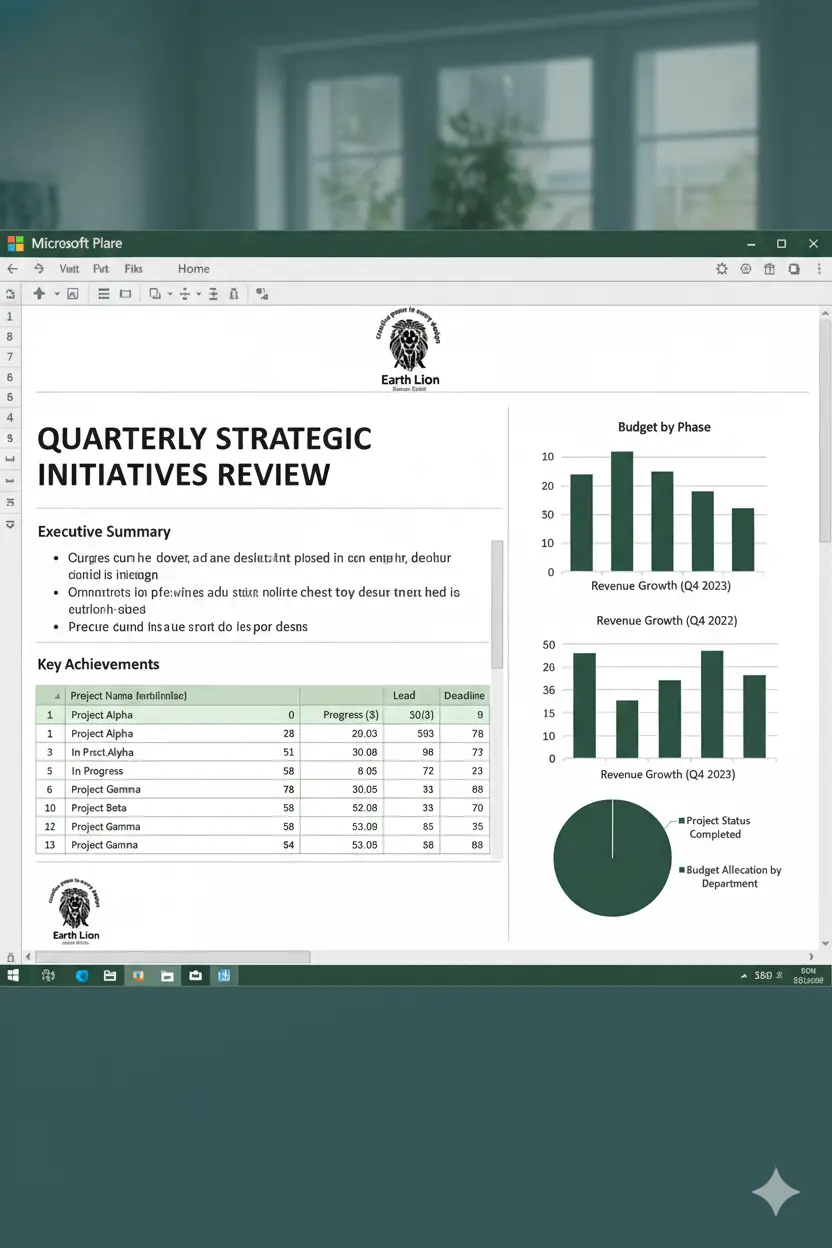
Task: Open the Home tab
Action: (194, 269)
